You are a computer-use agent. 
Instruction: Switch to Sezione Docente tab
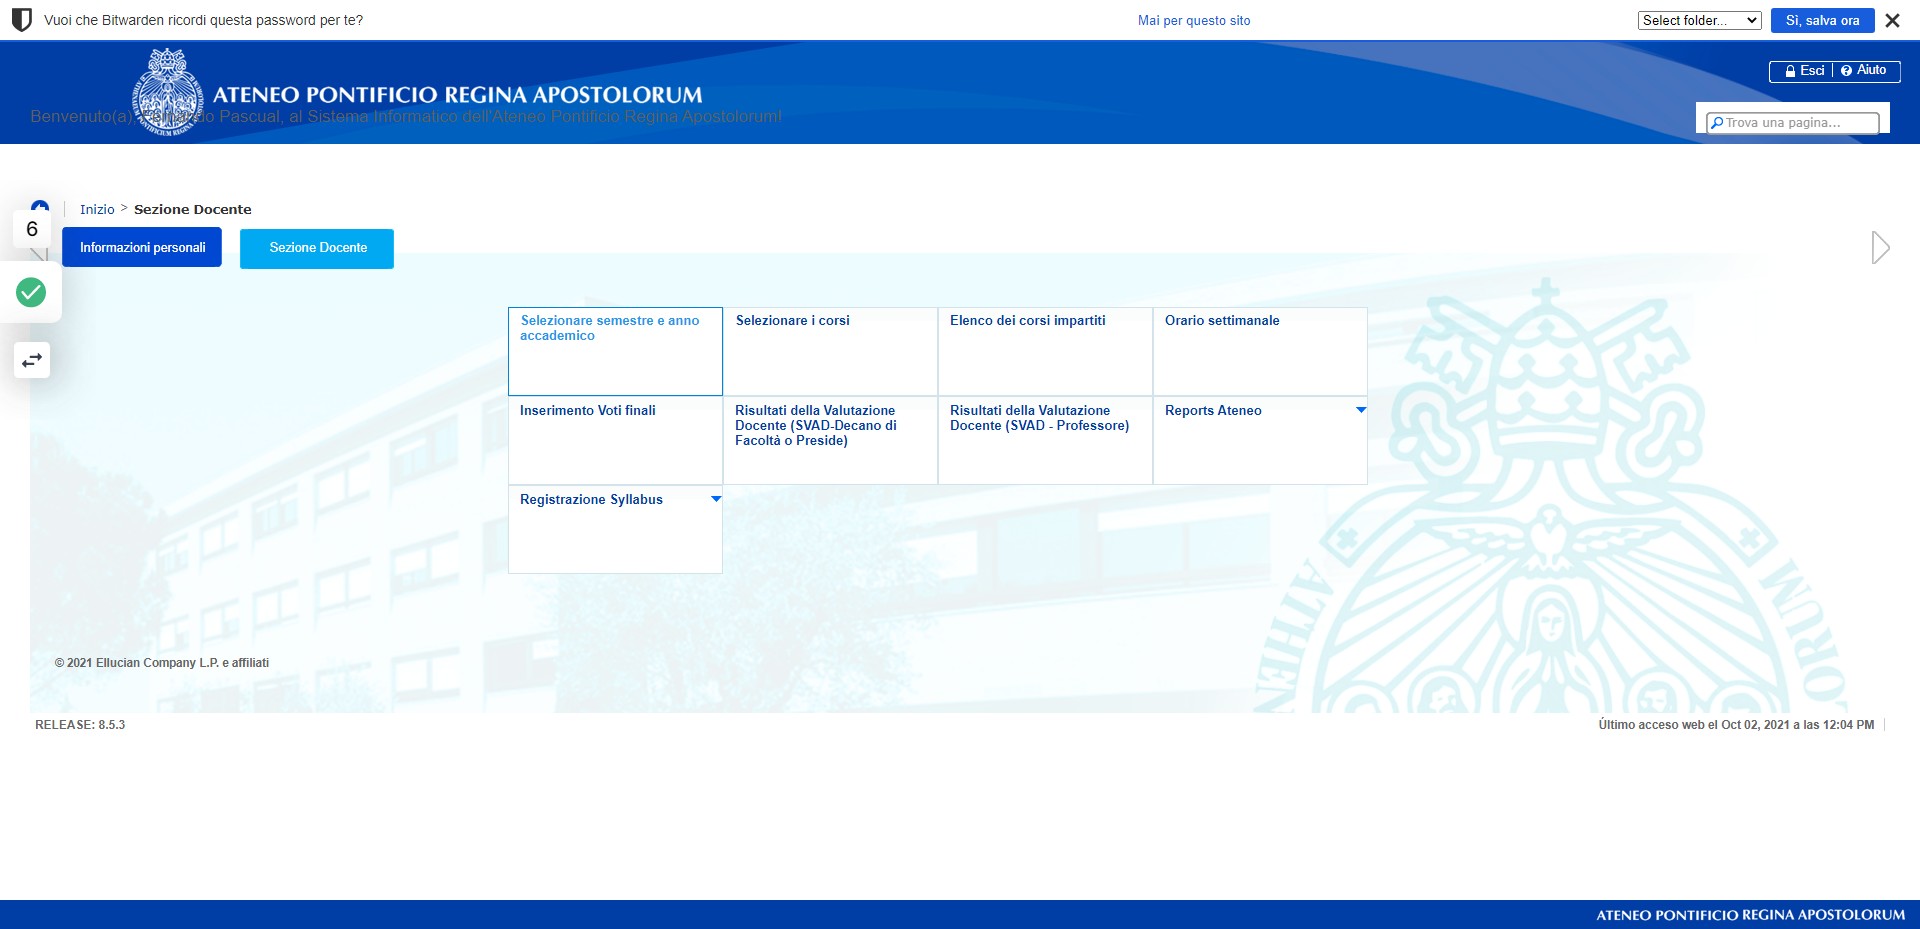point(317,248)
